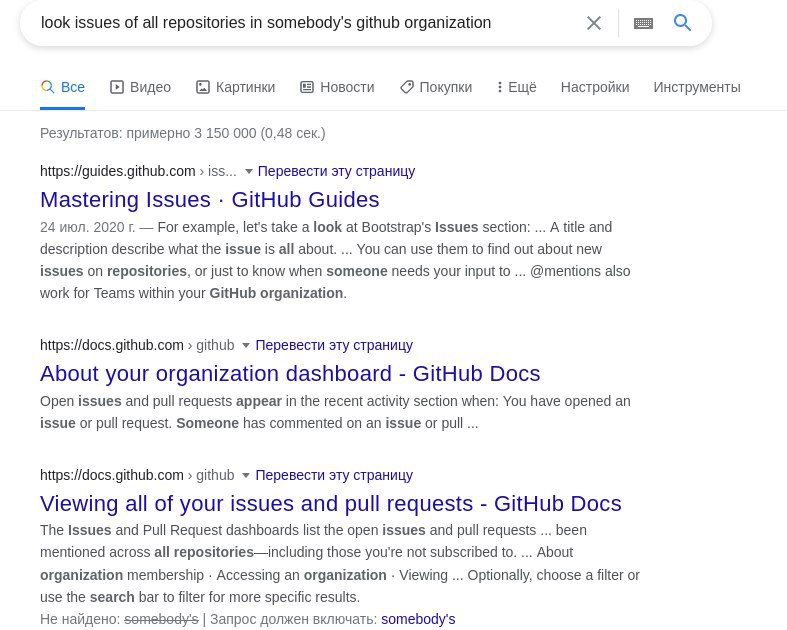Click the https://guides.github.com URL text
Screen dimensions: 787x630
pyautogui.click(x=117, y=171)
